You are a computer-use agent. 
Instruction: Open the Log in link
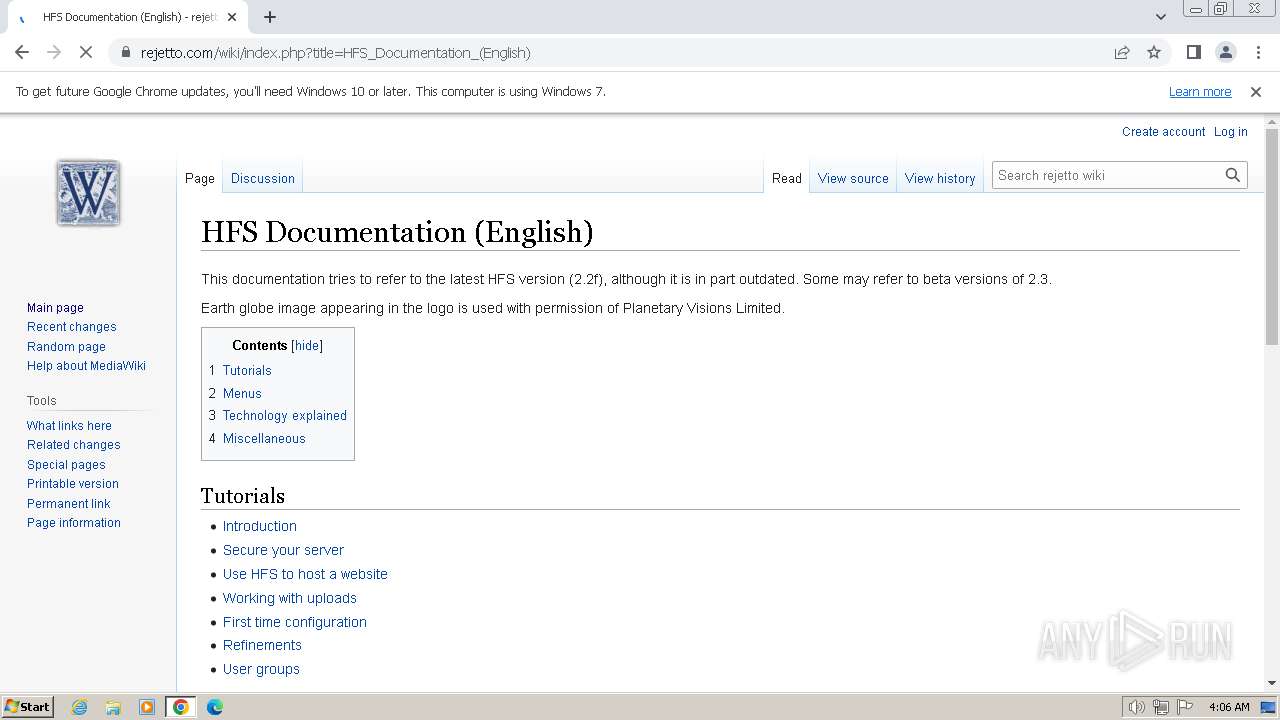point(1230,131)
